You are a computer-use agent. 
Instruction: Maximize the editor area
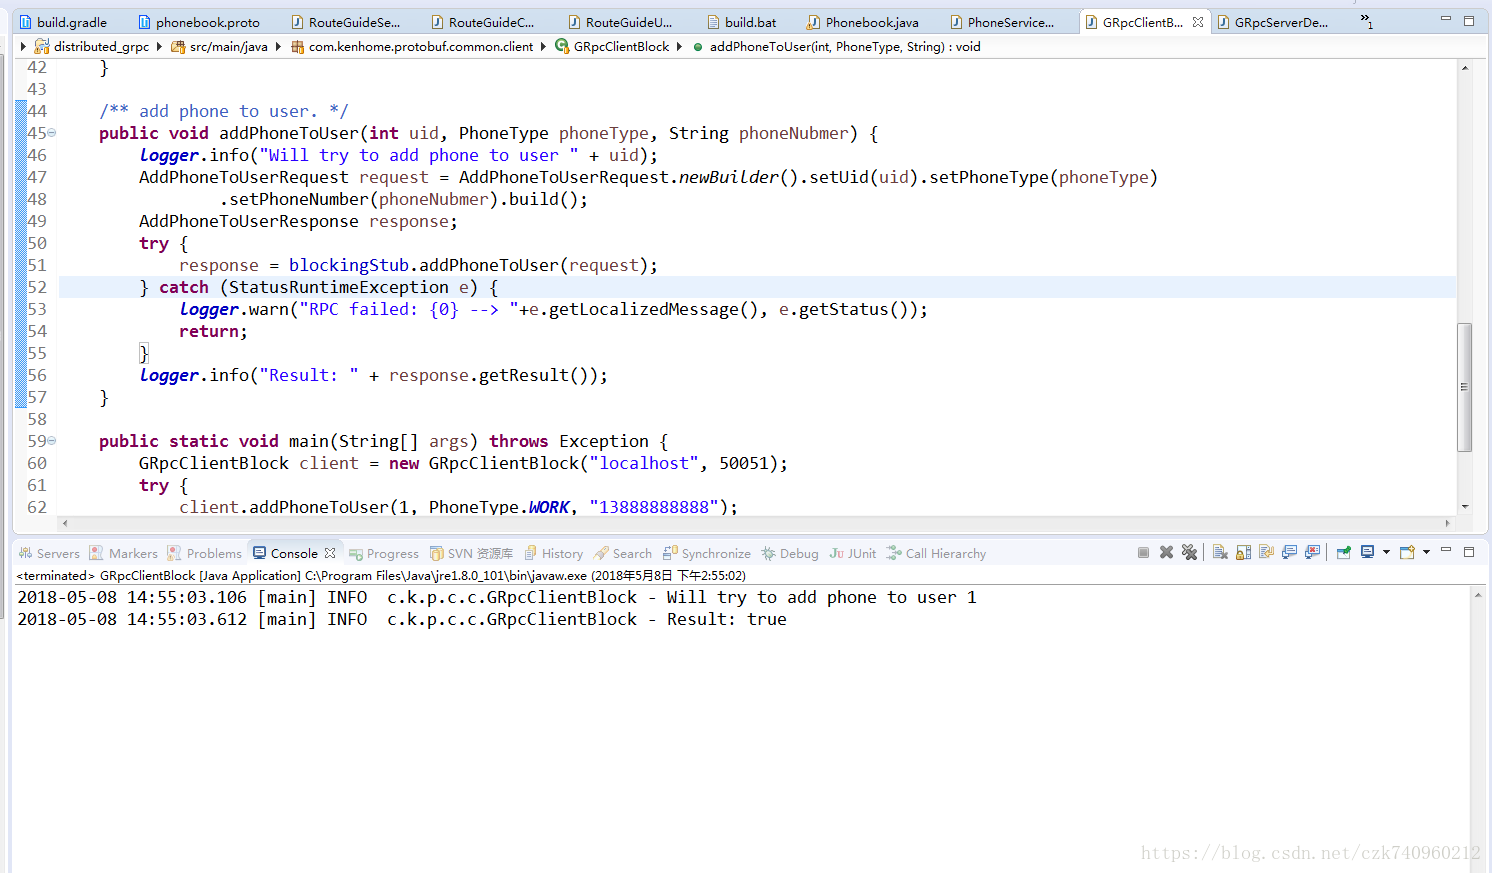click(1469, 20)
